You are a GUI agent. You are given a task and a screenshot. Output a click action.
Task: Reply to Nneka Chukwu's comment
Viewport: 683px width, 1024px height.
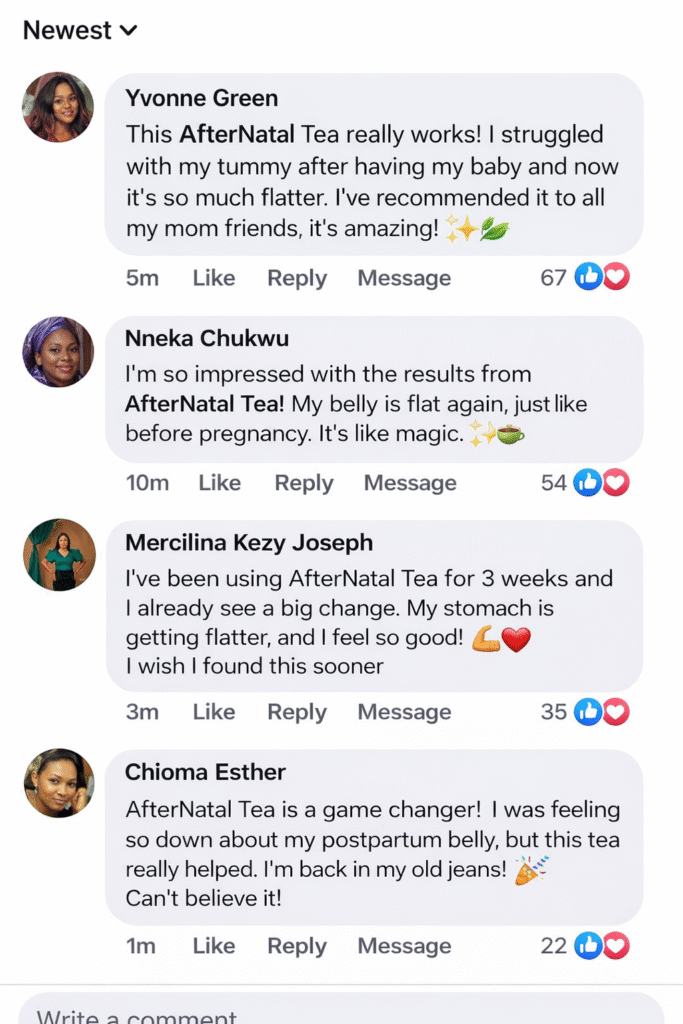304,483
